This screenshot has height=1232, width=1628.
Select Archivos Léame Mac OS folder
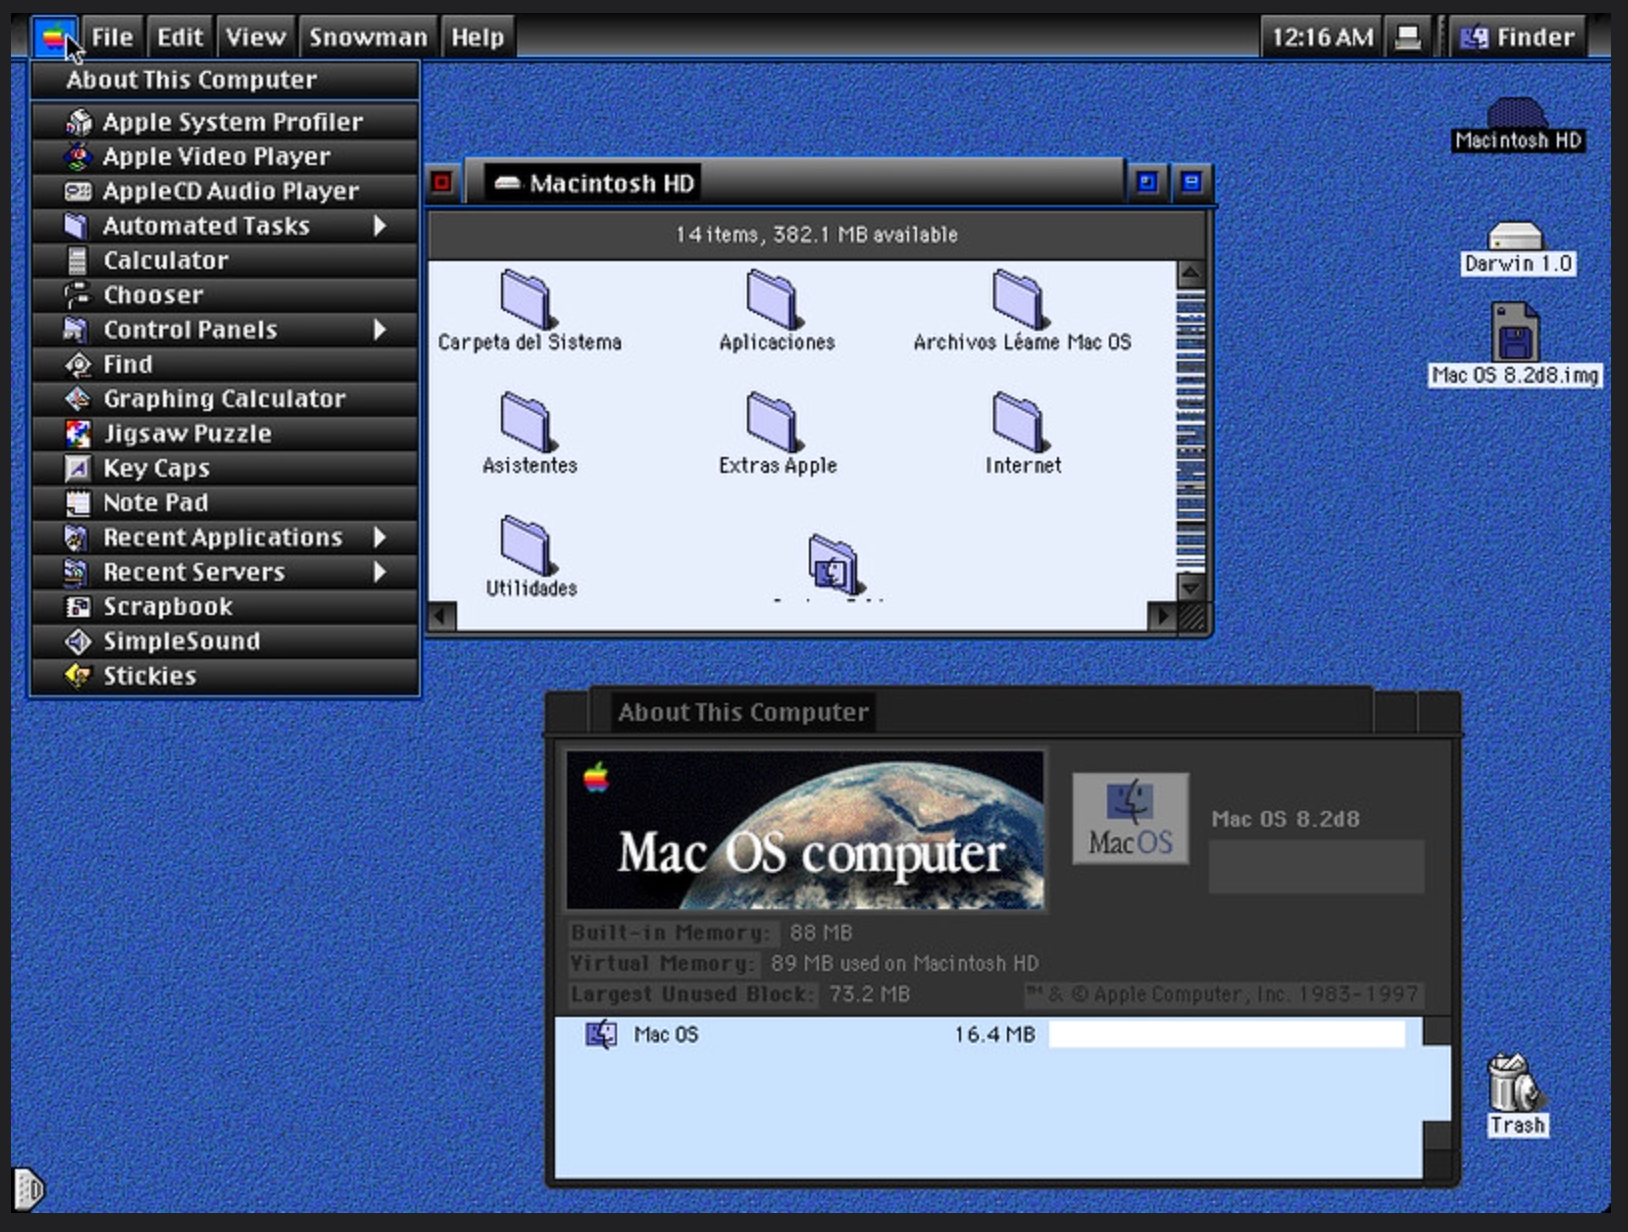coord(1021,311)
